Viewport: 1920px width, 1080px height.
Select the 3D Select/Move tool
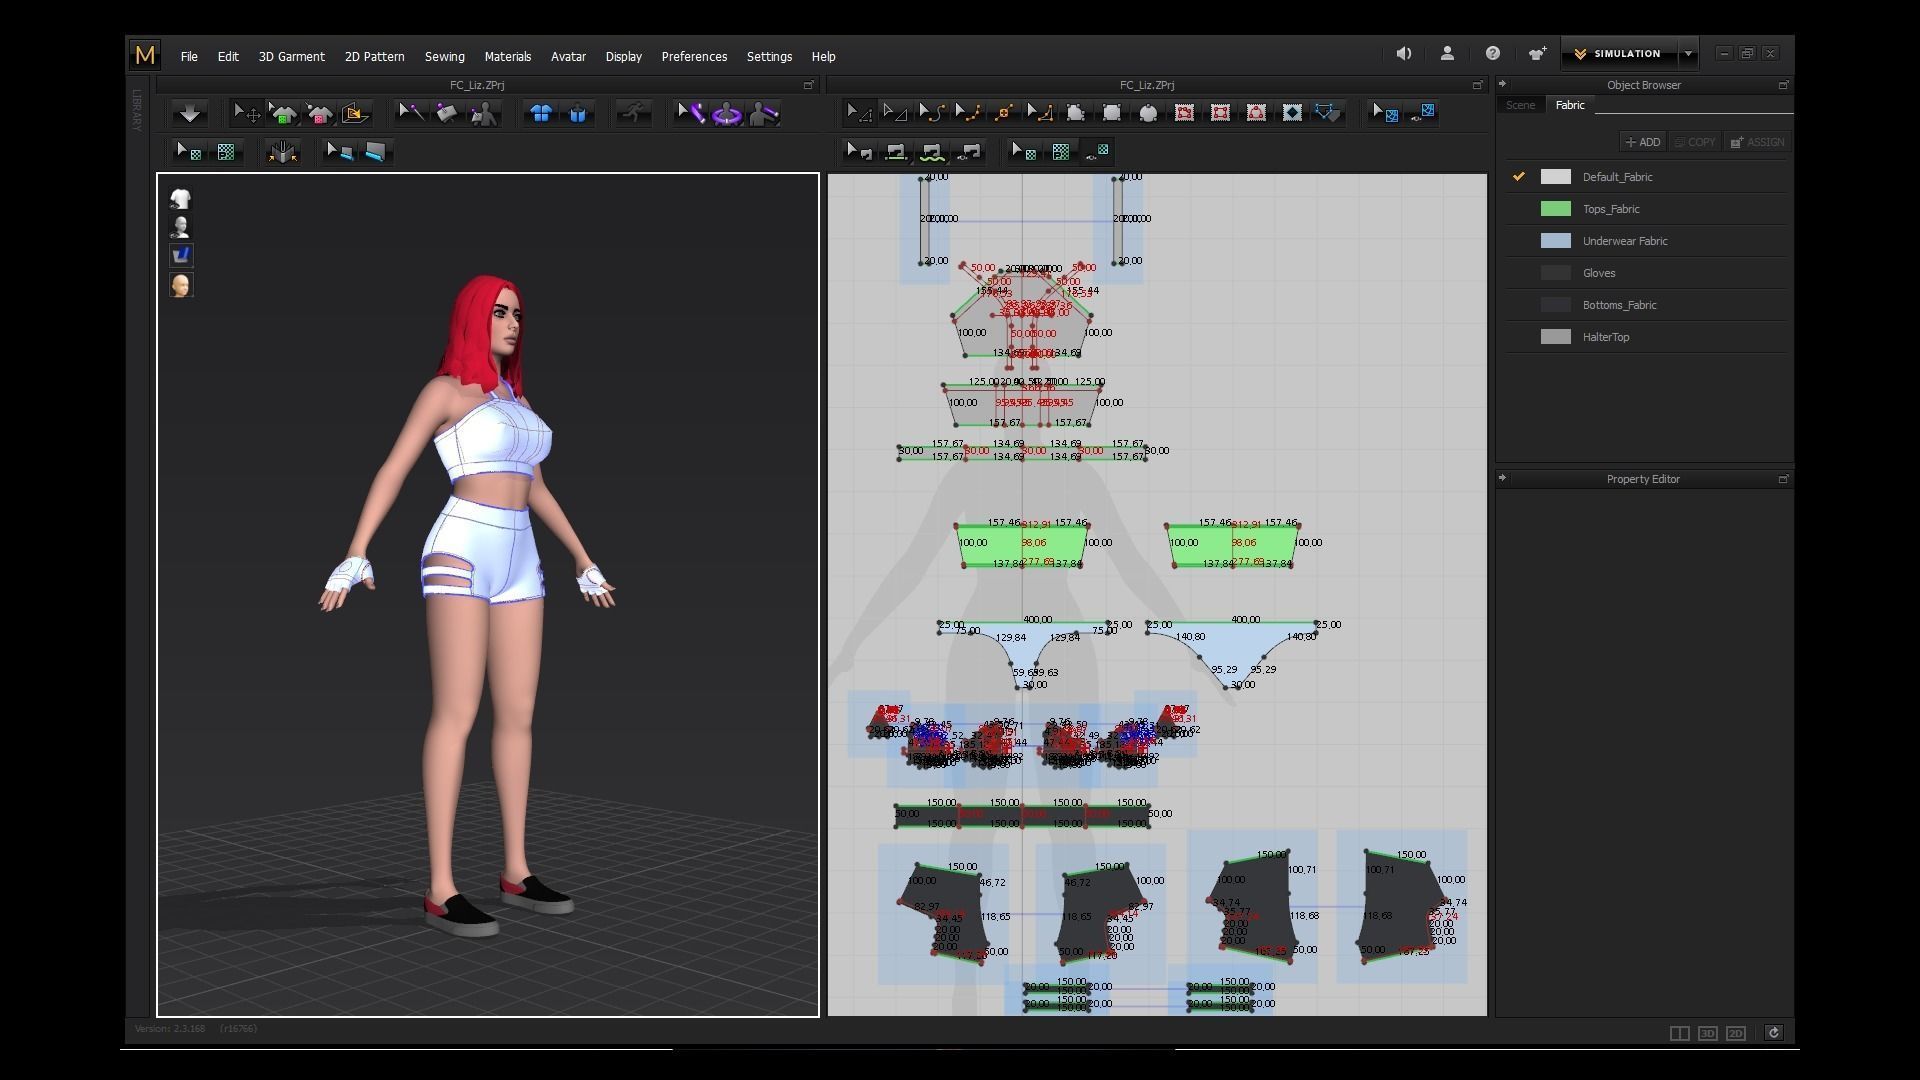246,113
